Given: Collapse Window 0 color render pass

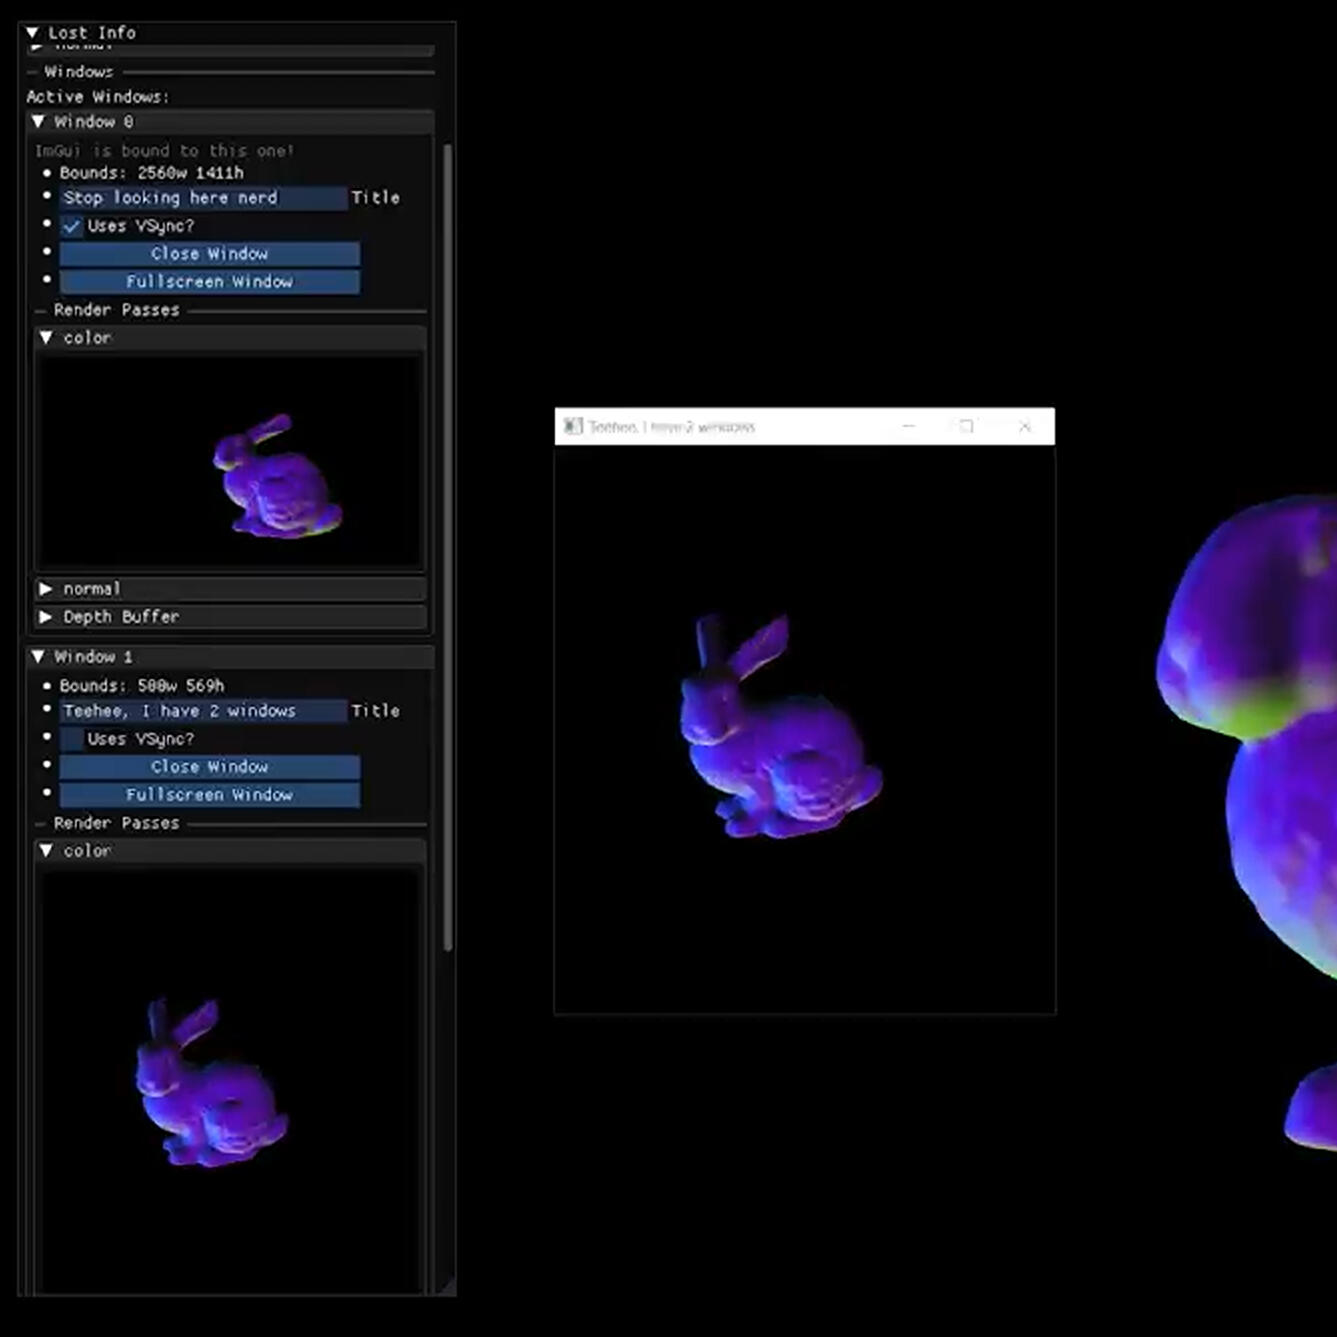Looking at the screenshot, I should 46,338.
